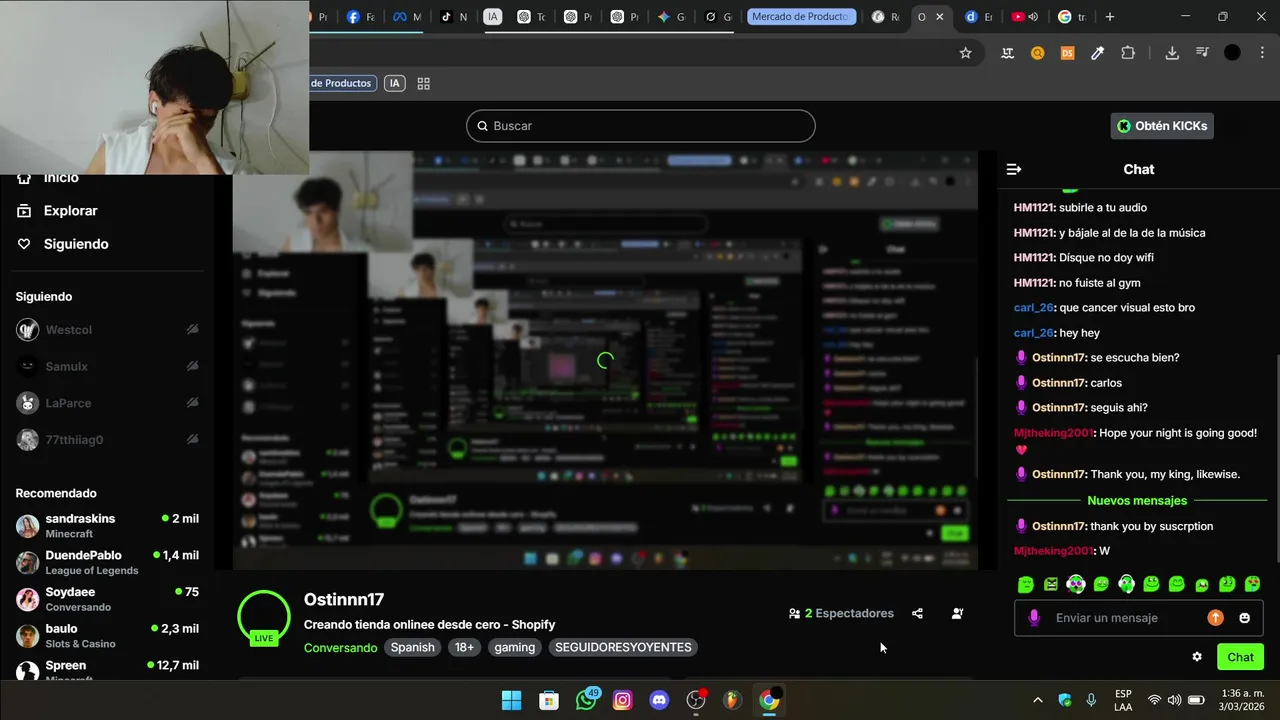1280x720 pixels.
Task: Open the system volume control in tray
Action: click(1174, 700)
